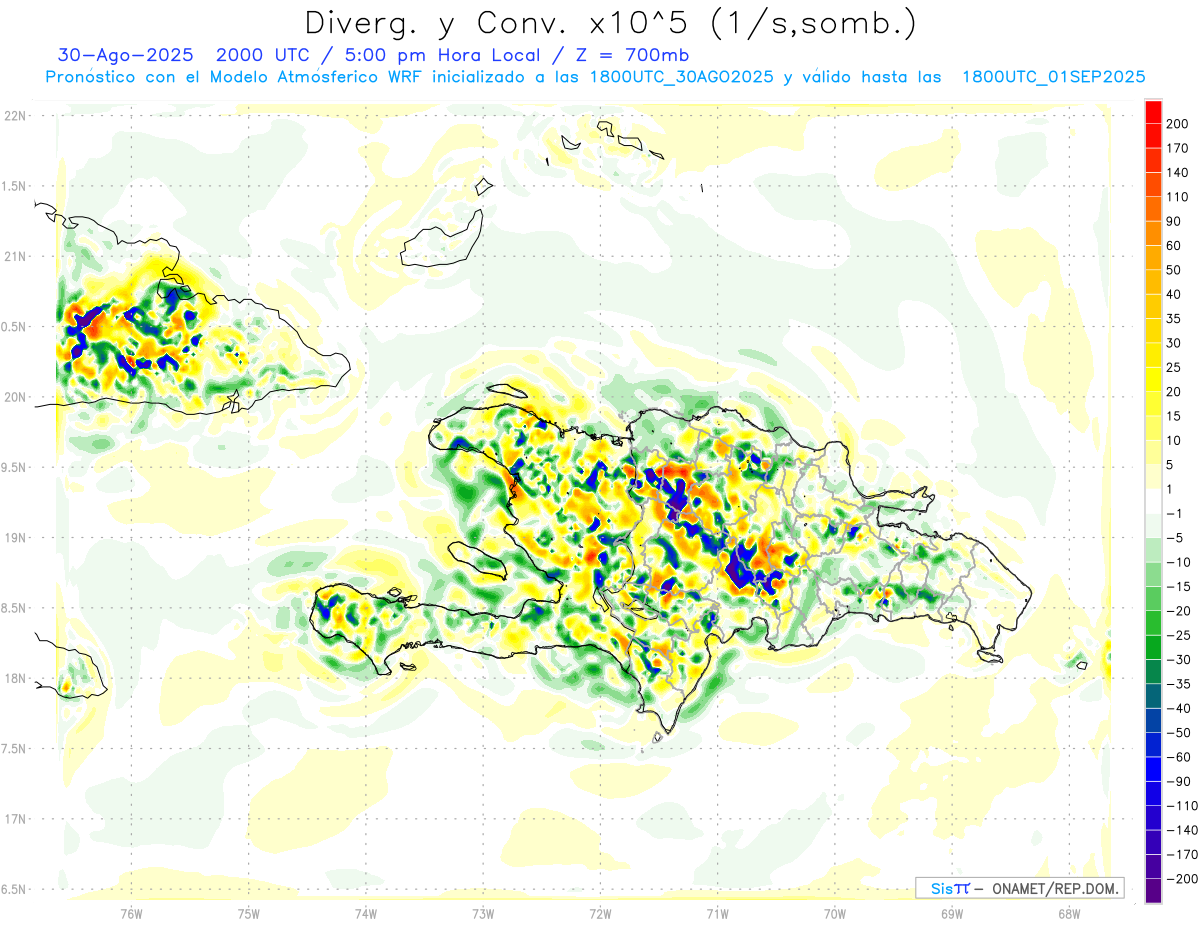Screen dimensions: 1200x927
Task: Click the '17N' latitude label
Action: [16, 819]
